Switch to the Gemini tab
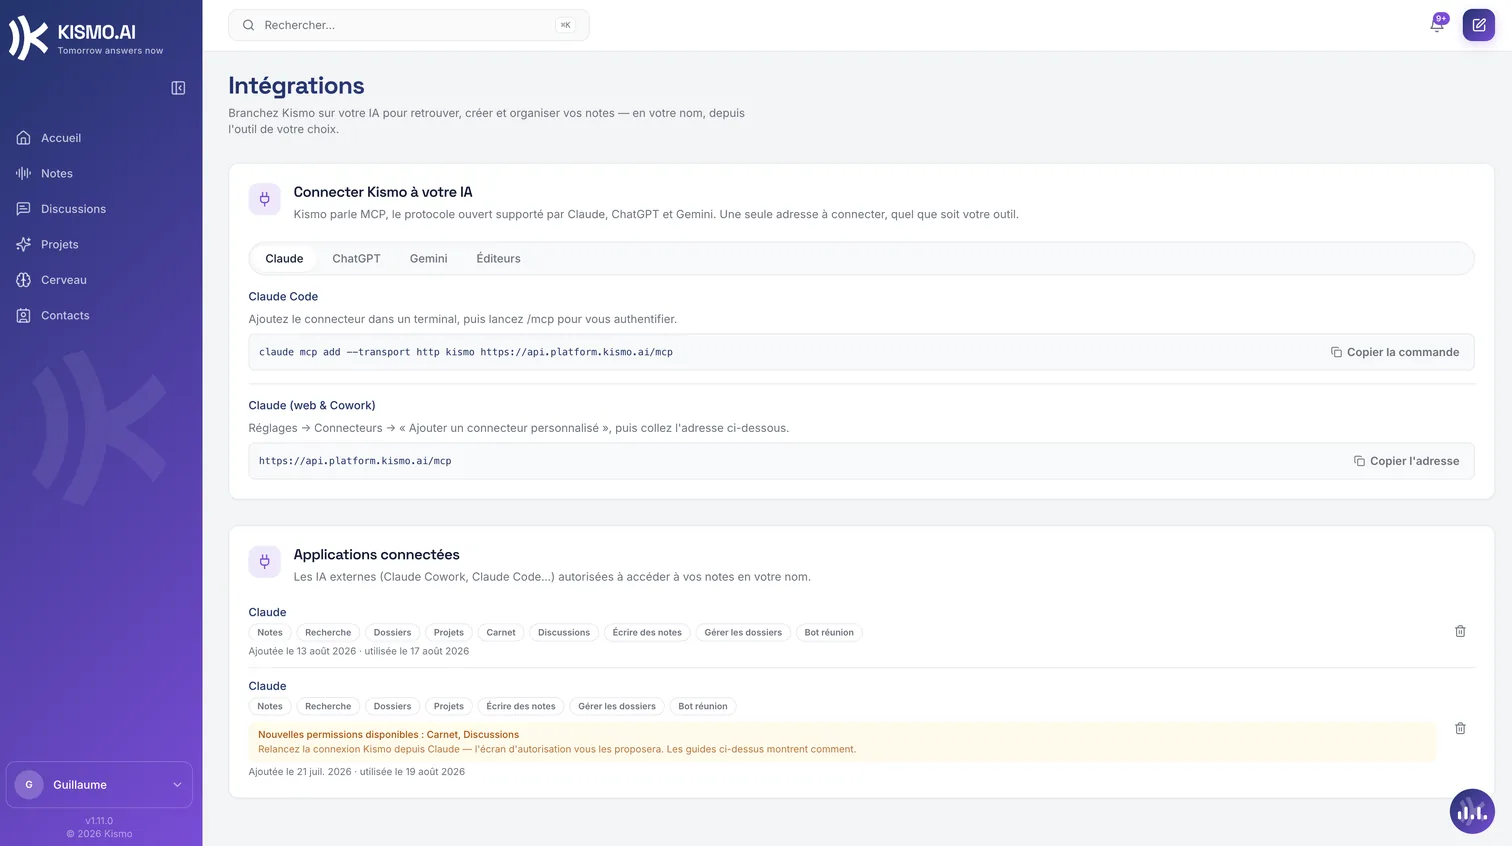1512x846 pixels. click(428, 258)
